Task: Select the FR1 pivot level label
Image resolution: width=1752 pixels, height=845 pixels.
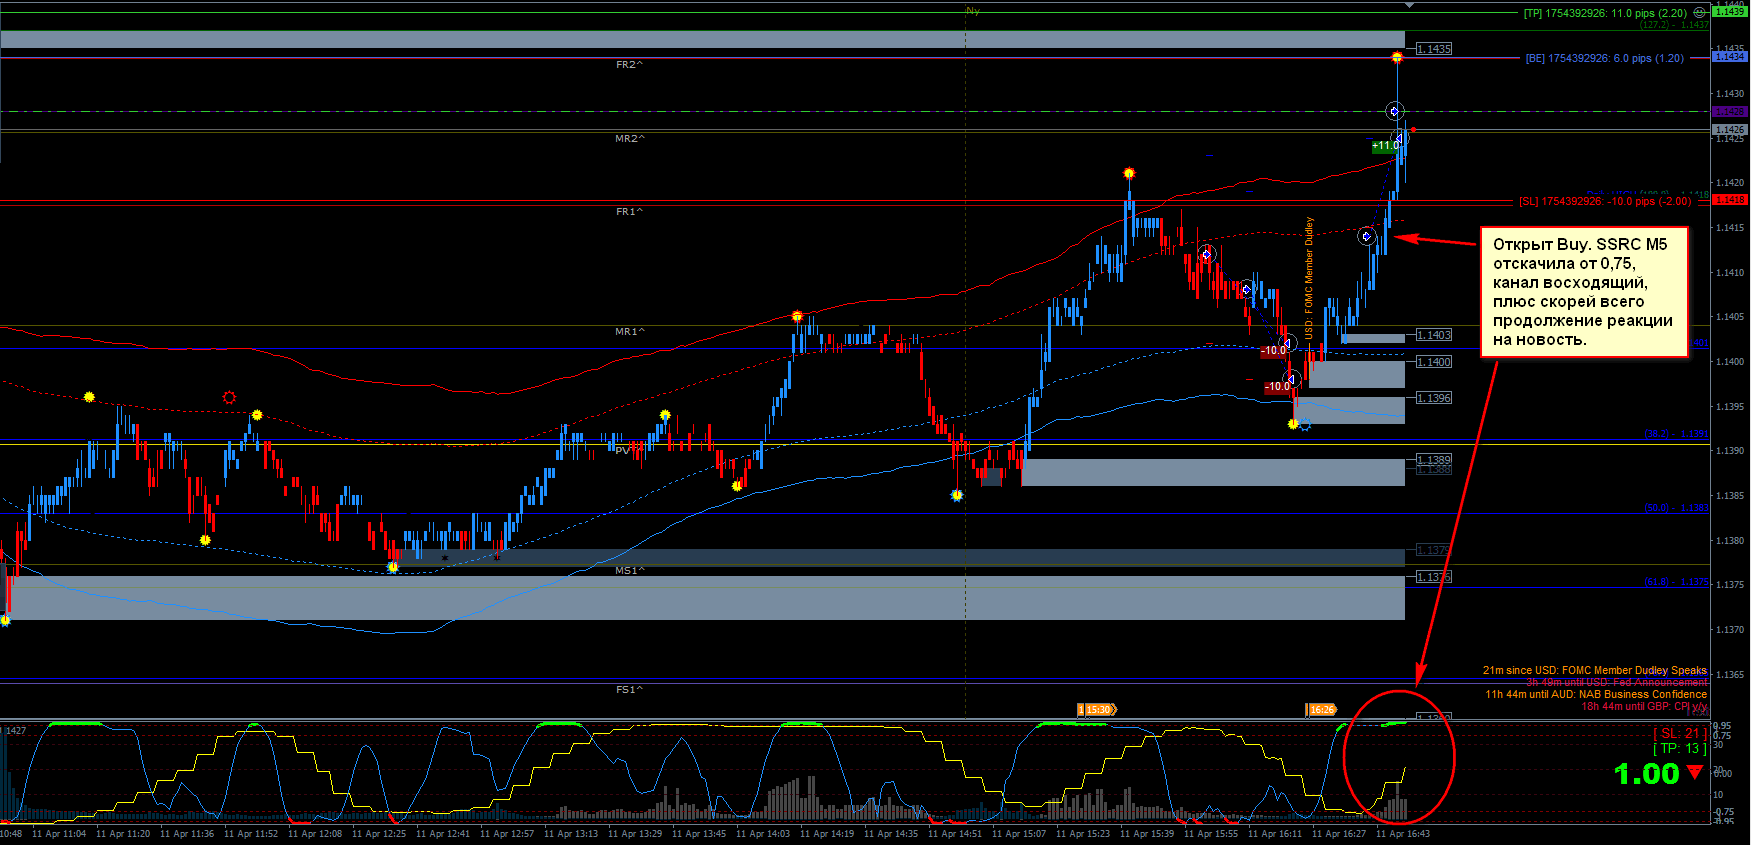Action: 629,212
